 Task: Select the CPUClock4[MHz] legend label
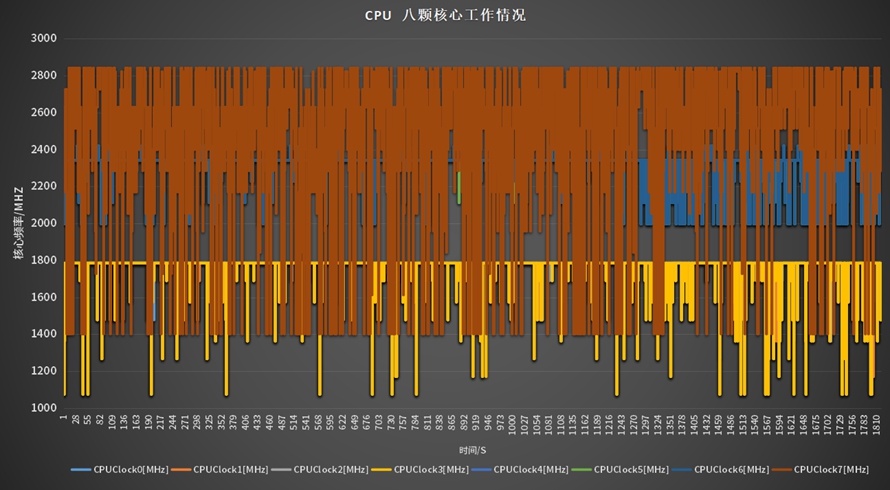pyautogui.click(x=531, y=470)
